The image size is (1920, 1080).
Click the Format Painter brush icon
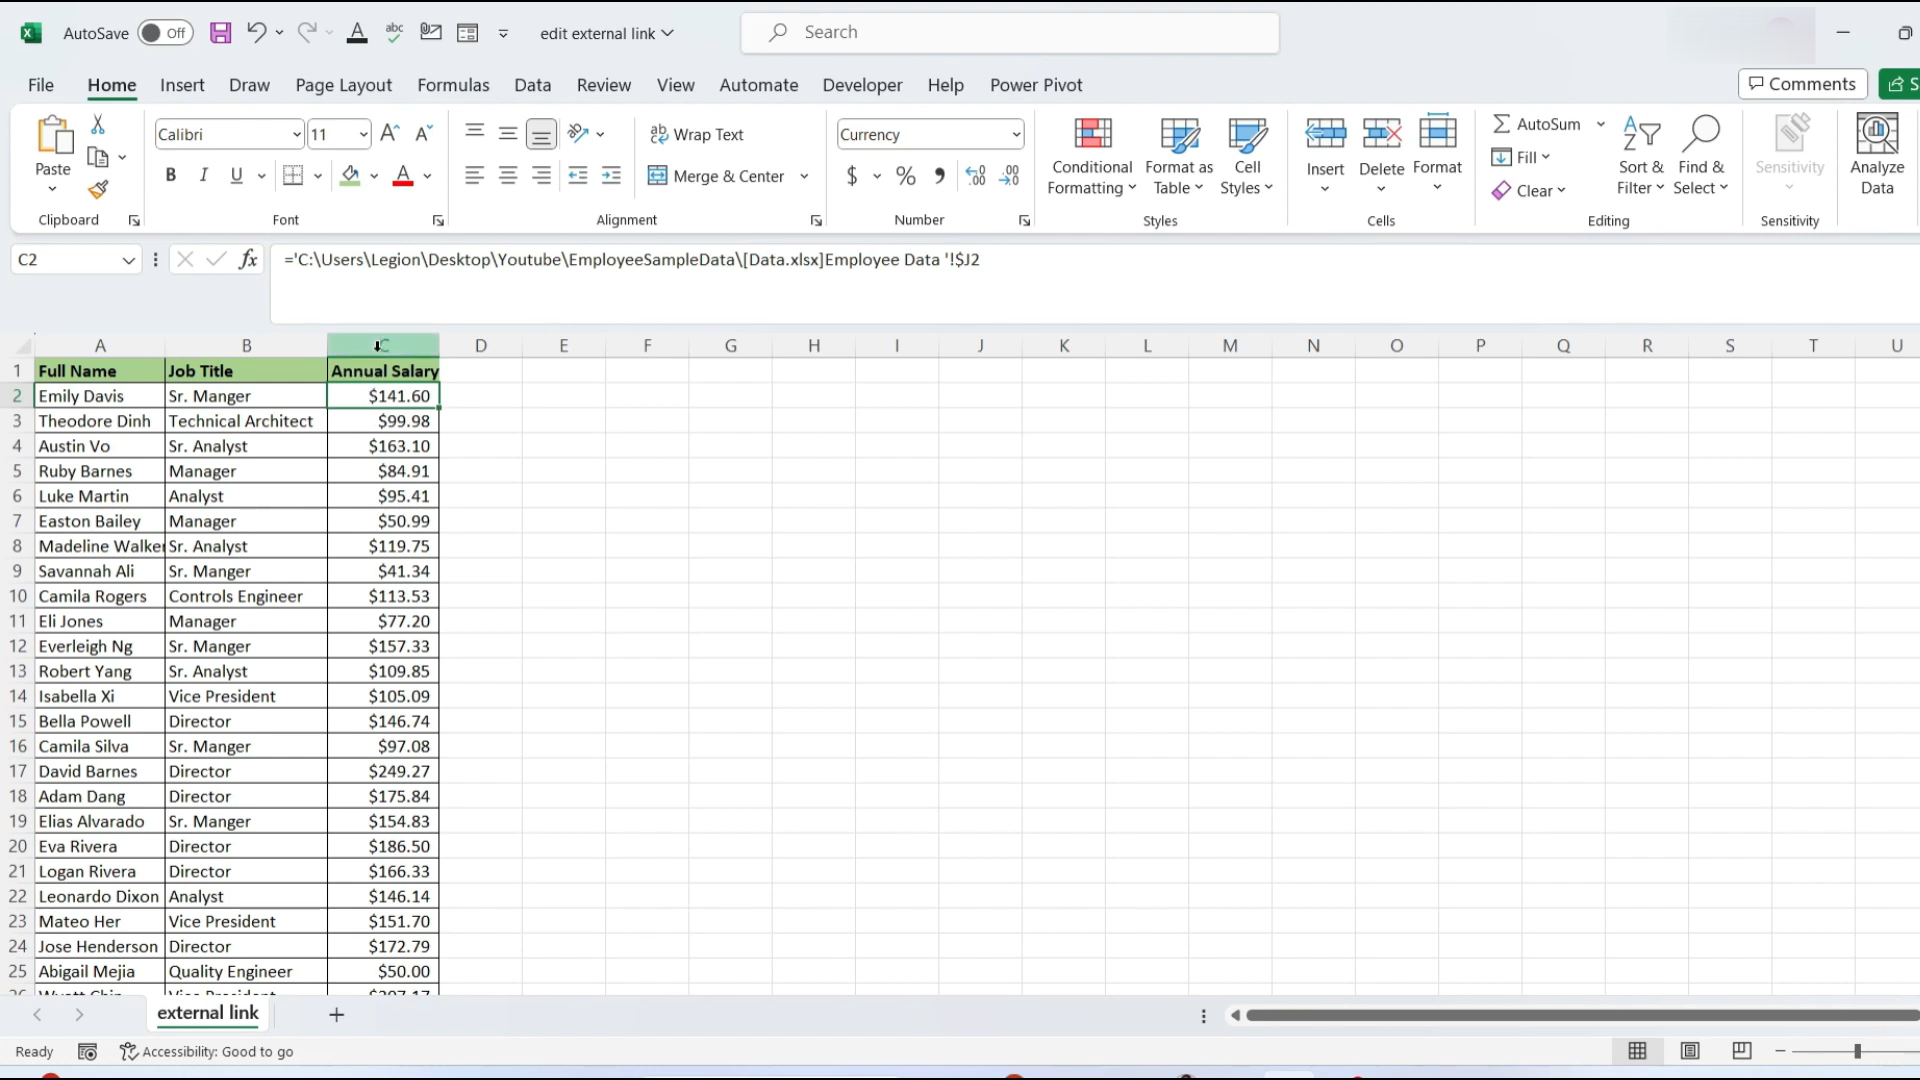click(98, 189)
